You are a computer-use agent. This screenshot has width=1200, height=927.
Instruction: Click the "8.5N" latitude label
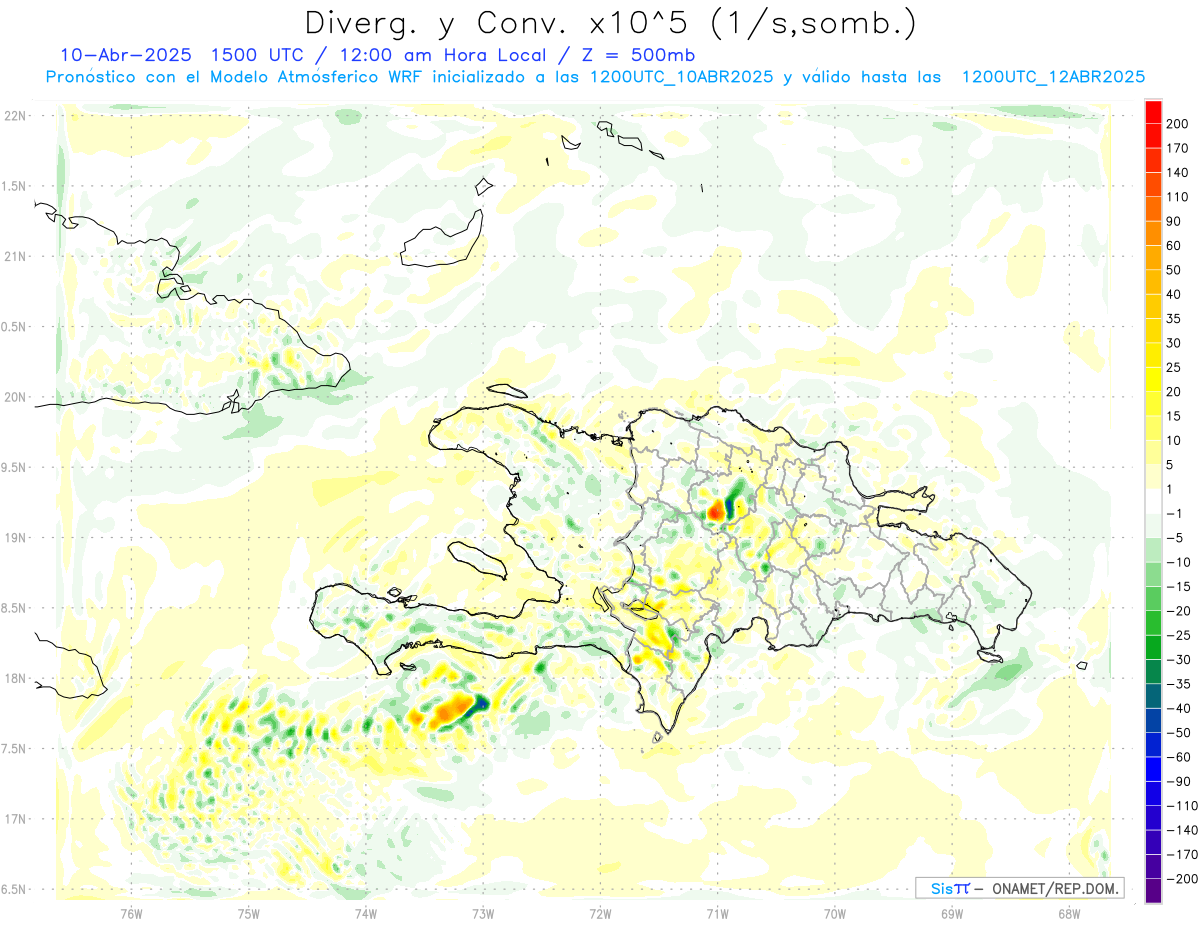(14, 608)
